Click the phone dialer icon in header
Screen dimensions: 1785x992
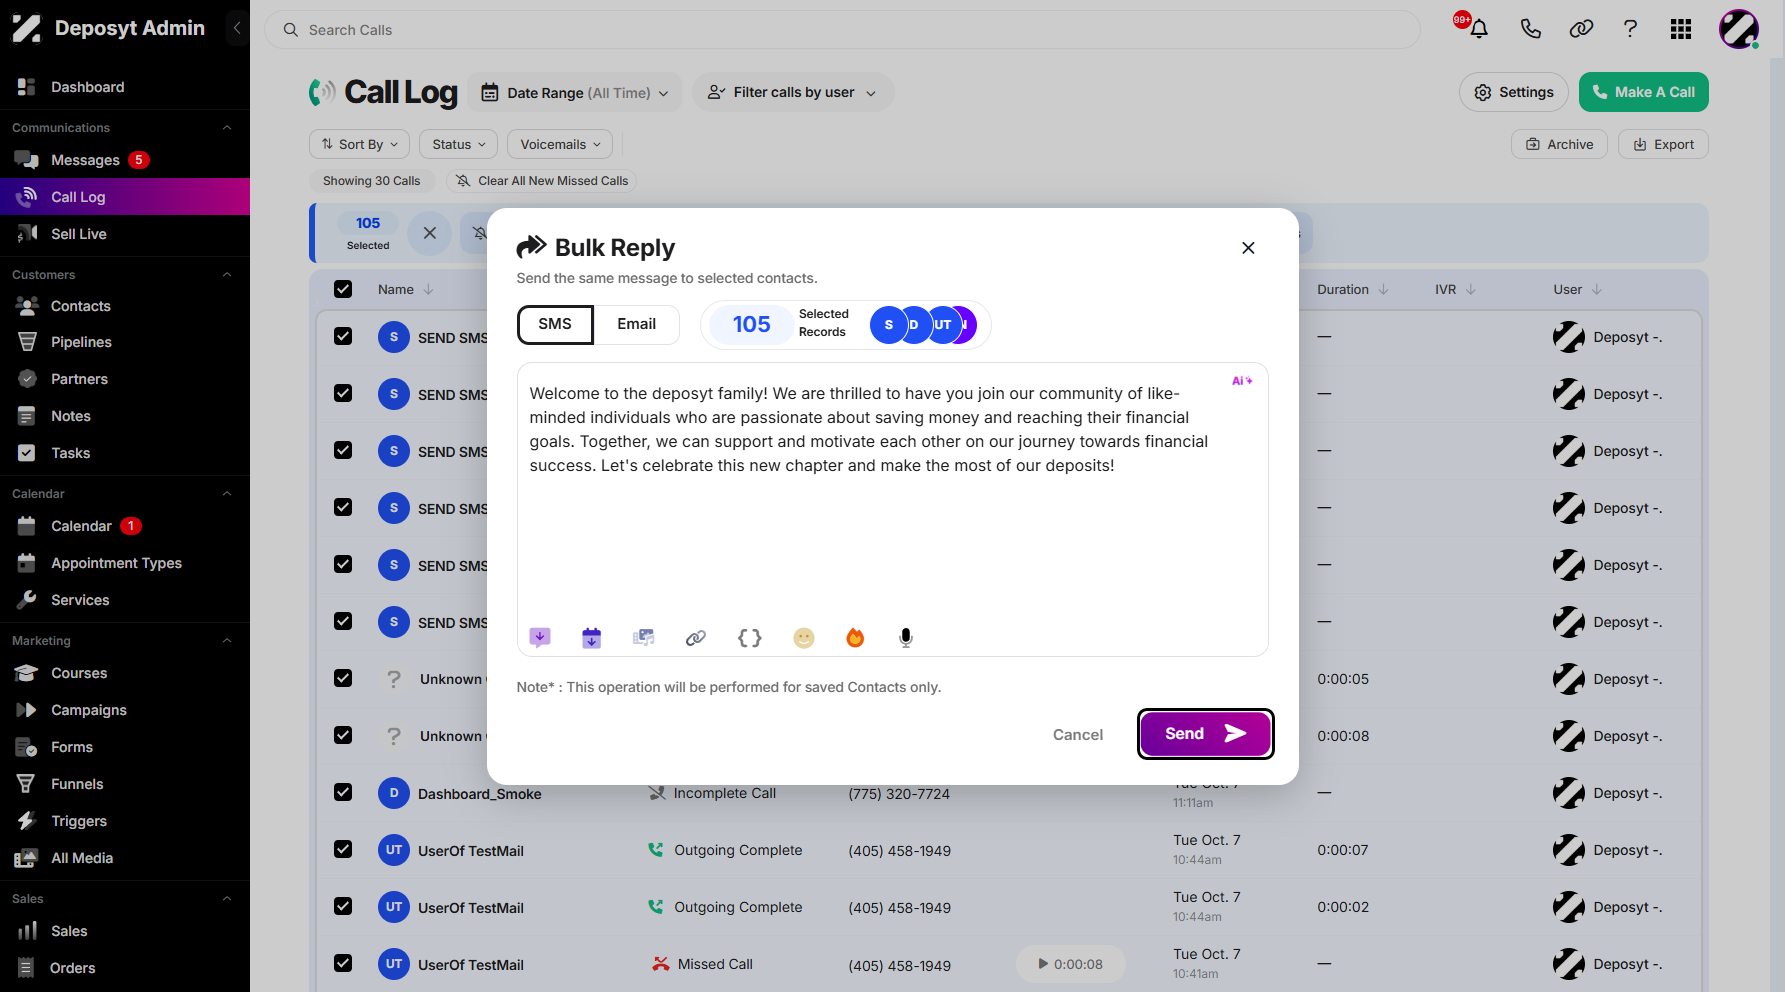tap(1531, 29)
